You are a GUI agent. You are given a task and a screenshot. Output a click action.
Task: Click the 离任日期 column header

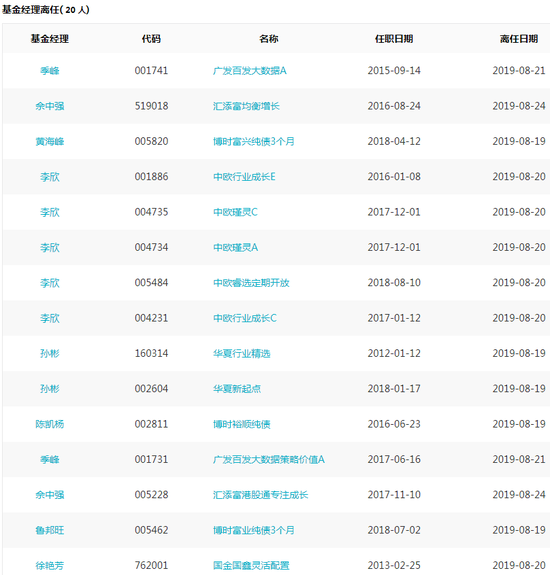coord(519,39)
